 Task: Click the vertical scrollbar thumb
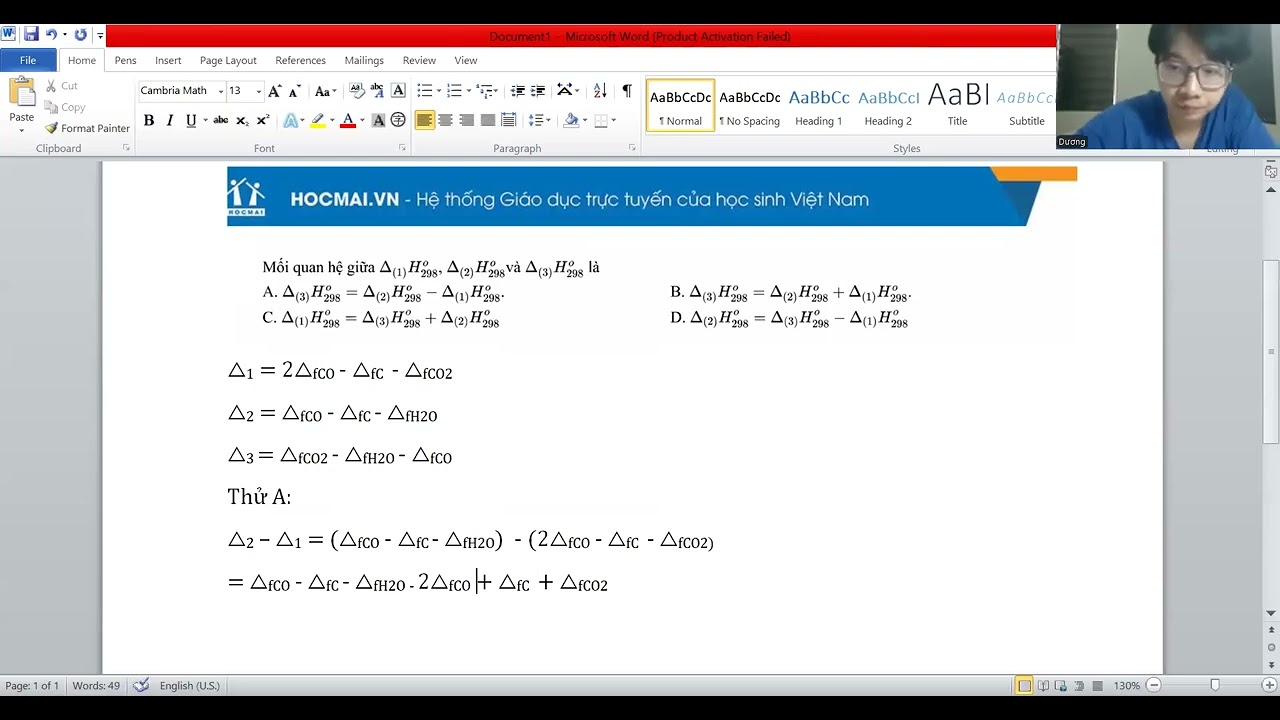click(1271, 351)
